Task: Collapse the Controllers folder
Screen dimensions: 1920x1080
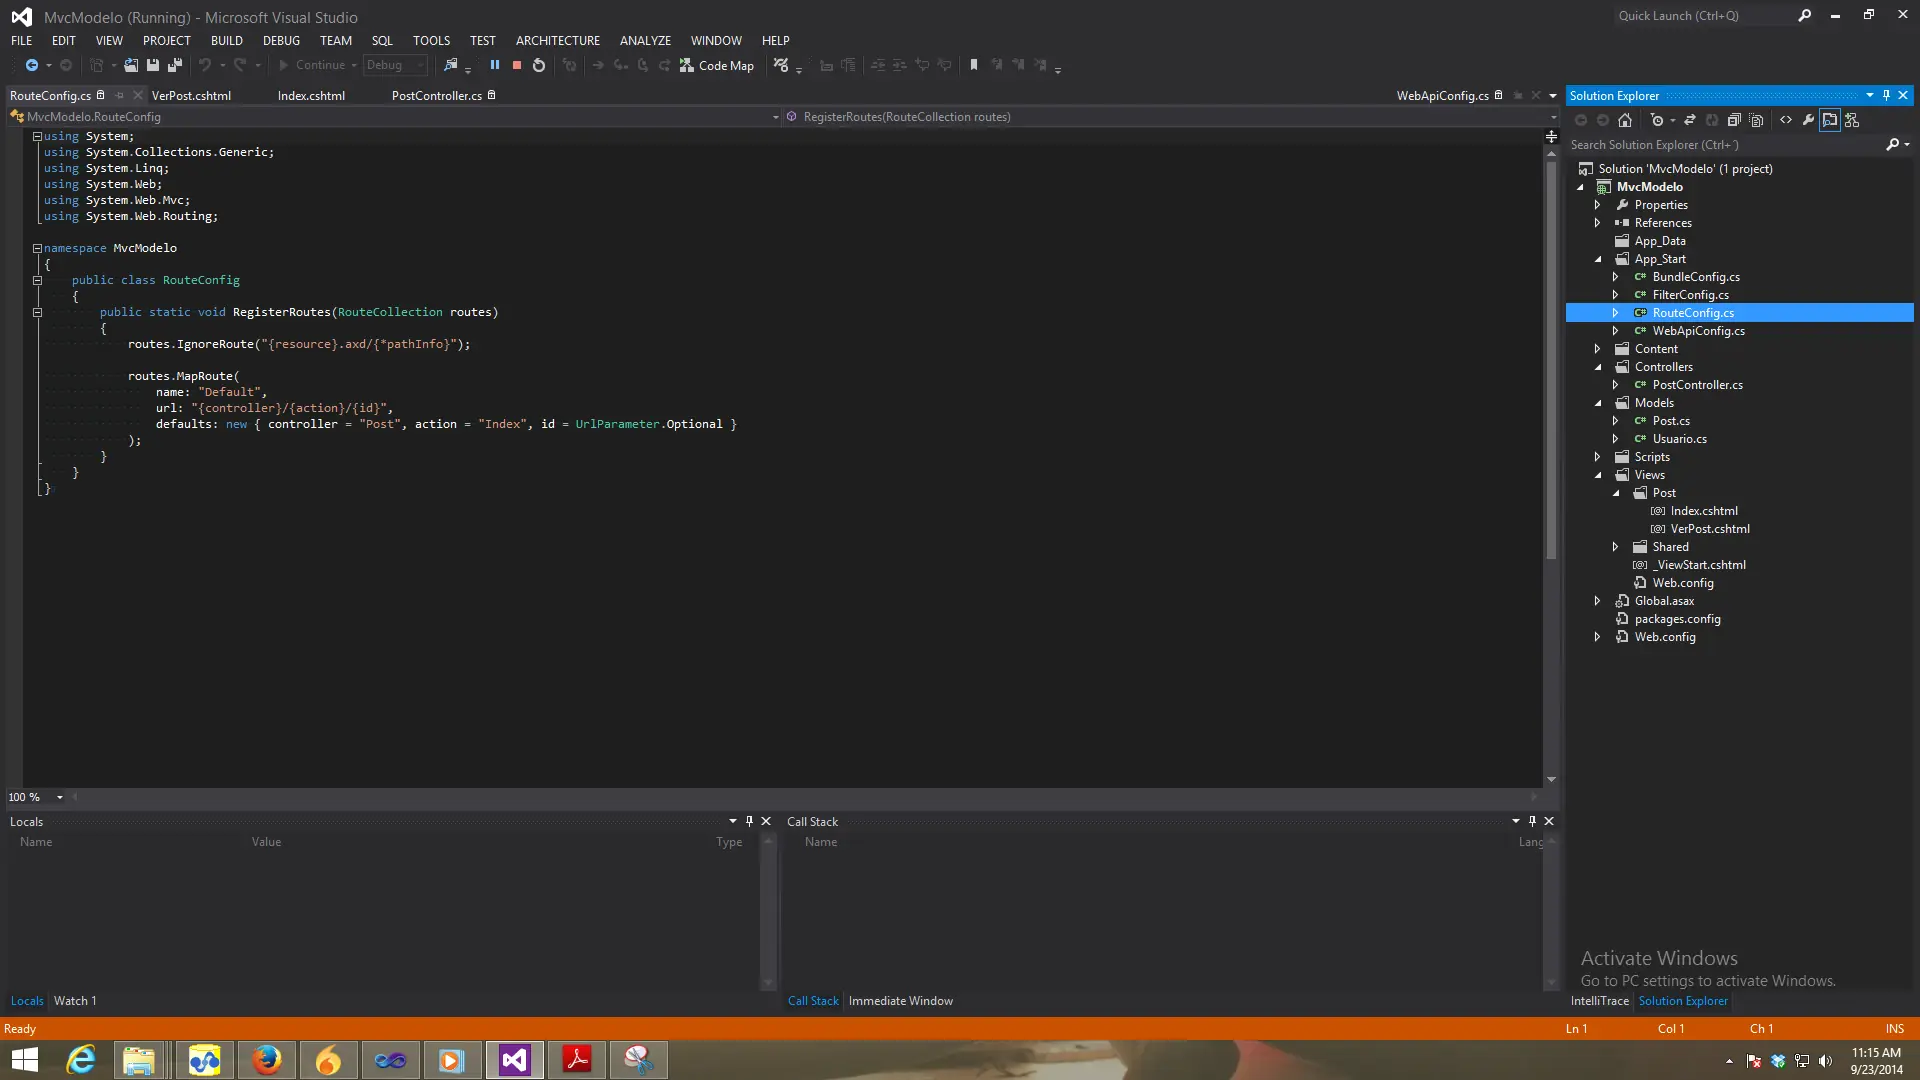Action: 1598,367
